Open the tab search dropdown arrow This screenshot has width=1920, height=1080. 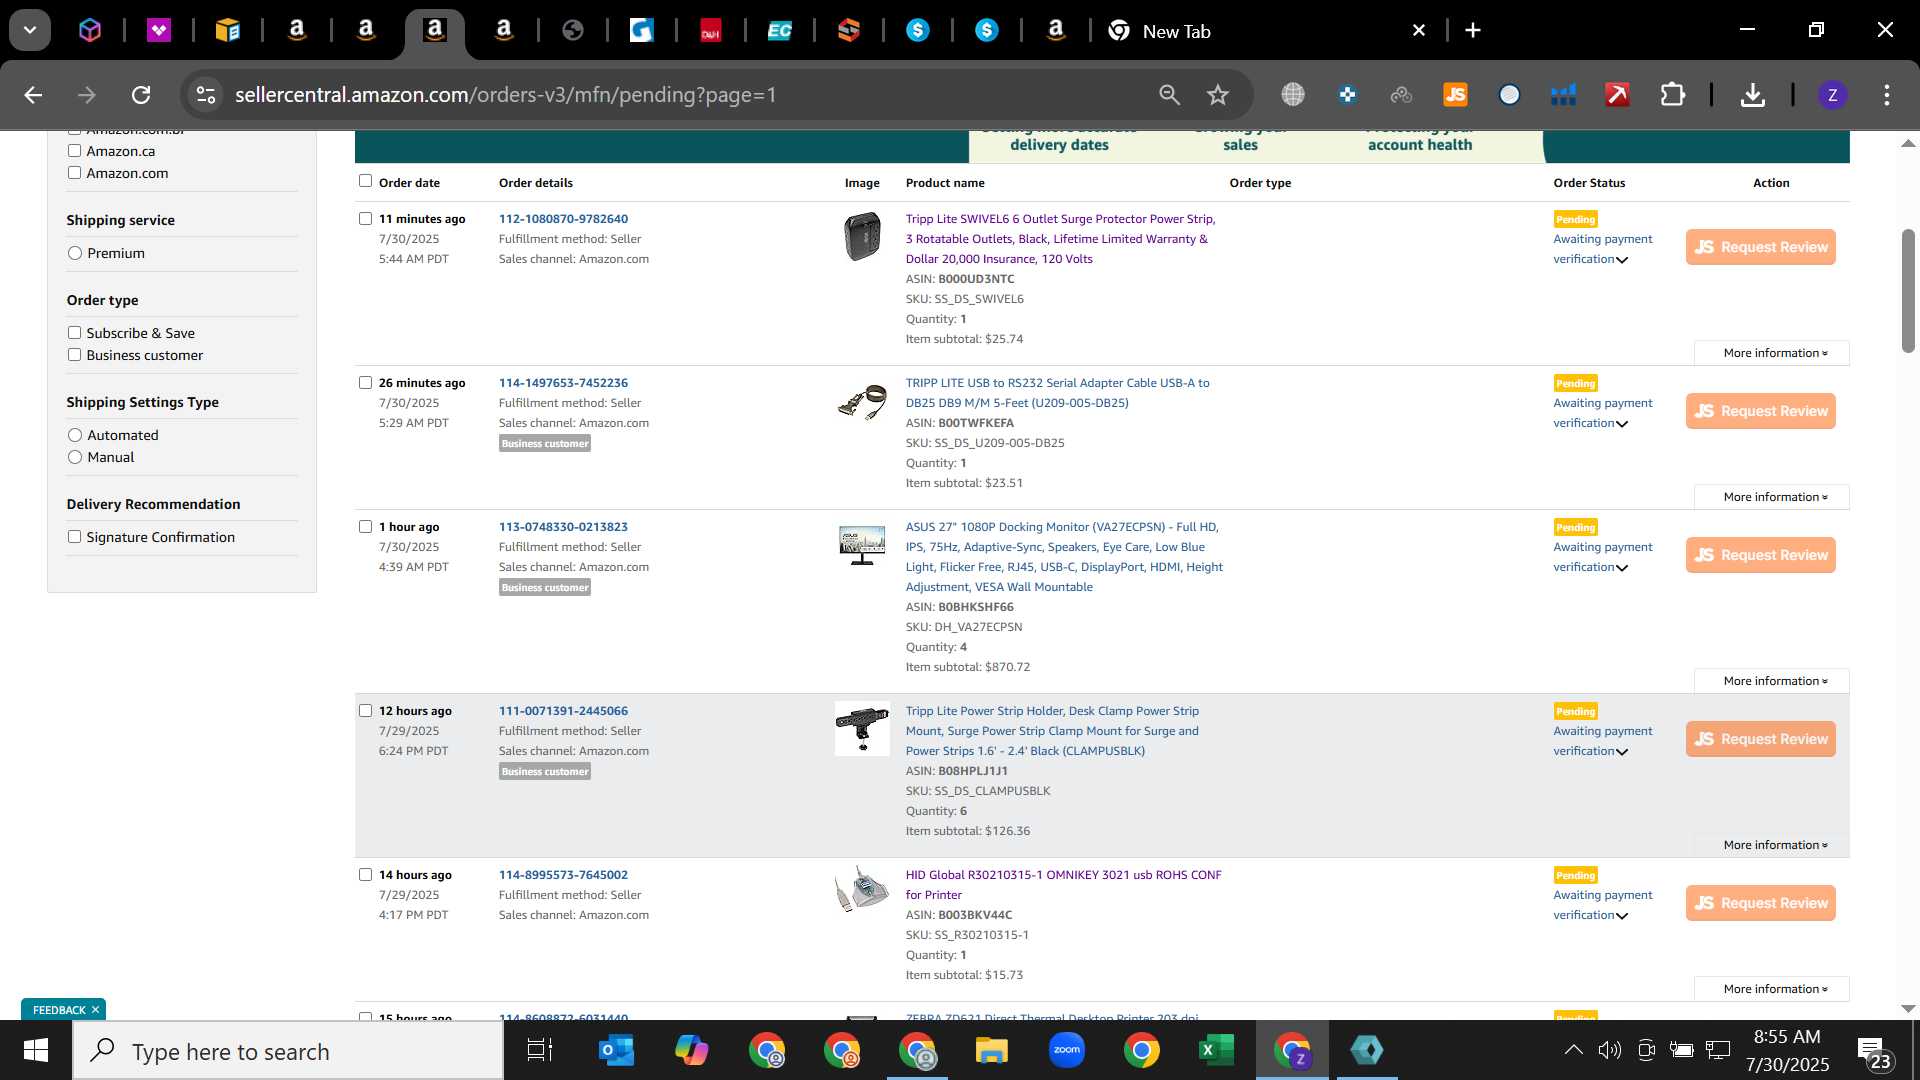[30, 30]
